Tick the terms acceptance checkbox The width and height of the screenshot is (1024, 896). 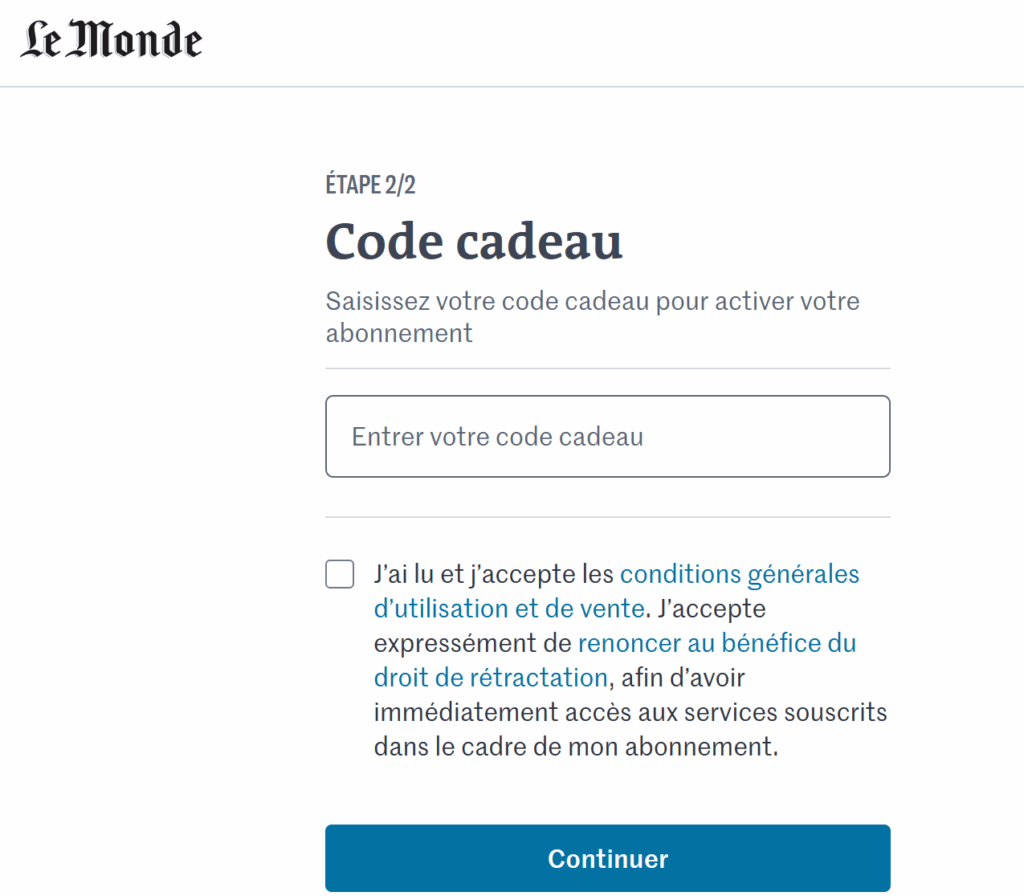pos(340,574)
